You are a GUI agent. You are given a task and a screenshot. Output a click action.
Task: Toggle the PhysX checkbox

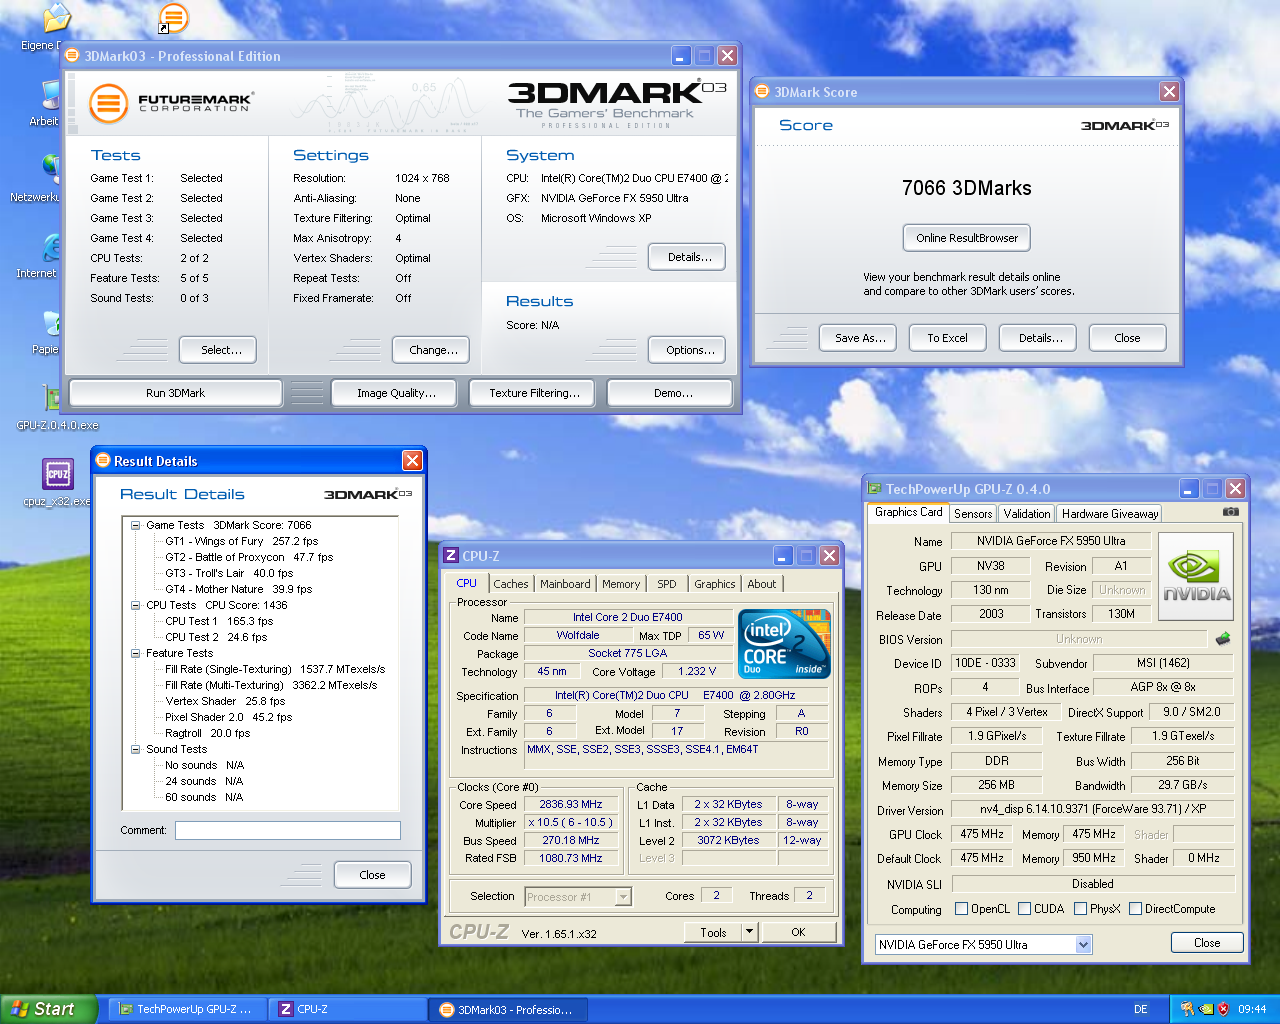point(1080,909)
